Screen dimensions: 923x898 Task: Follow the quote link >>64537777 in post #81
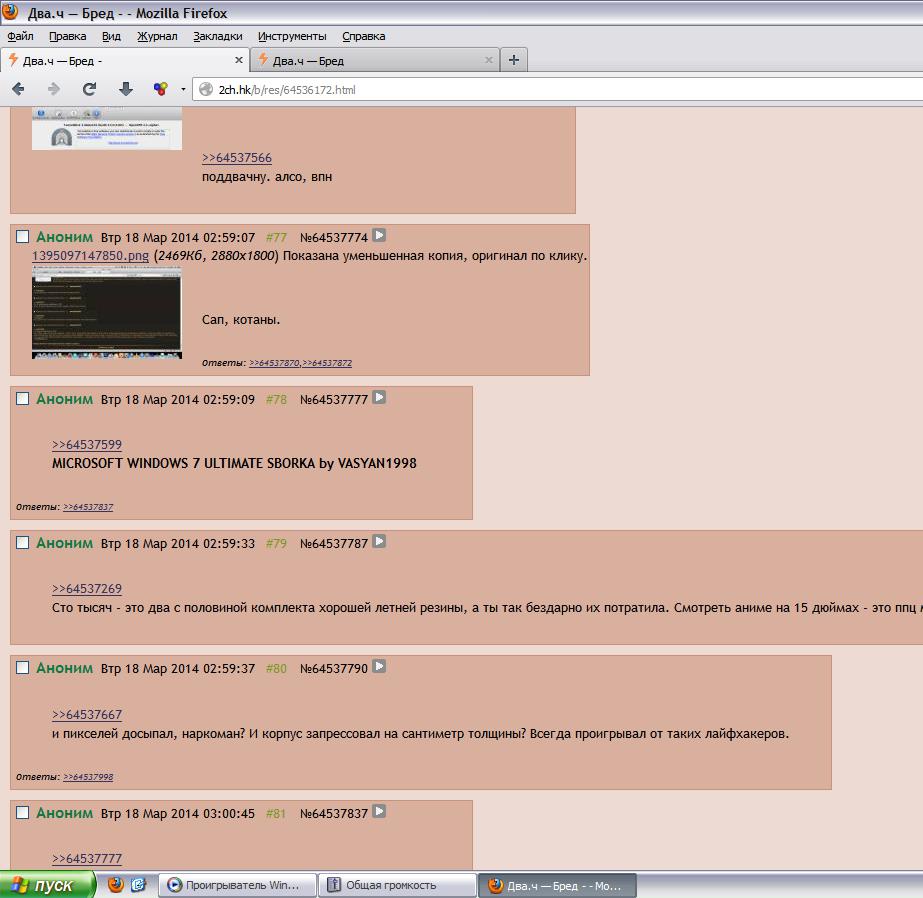(87, 859)
